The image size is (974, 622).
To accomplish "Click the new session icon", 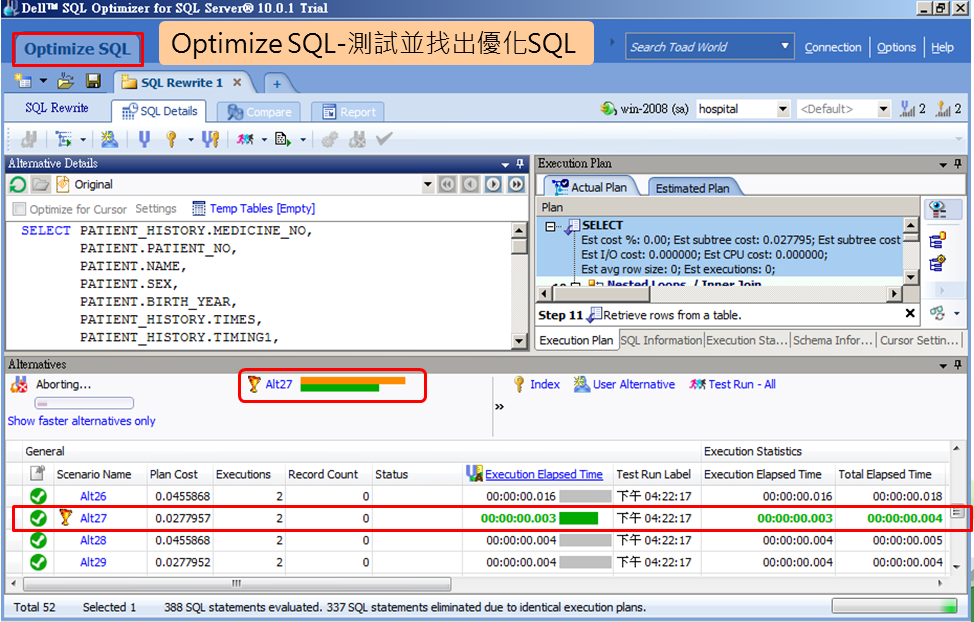I will [23, 81].
